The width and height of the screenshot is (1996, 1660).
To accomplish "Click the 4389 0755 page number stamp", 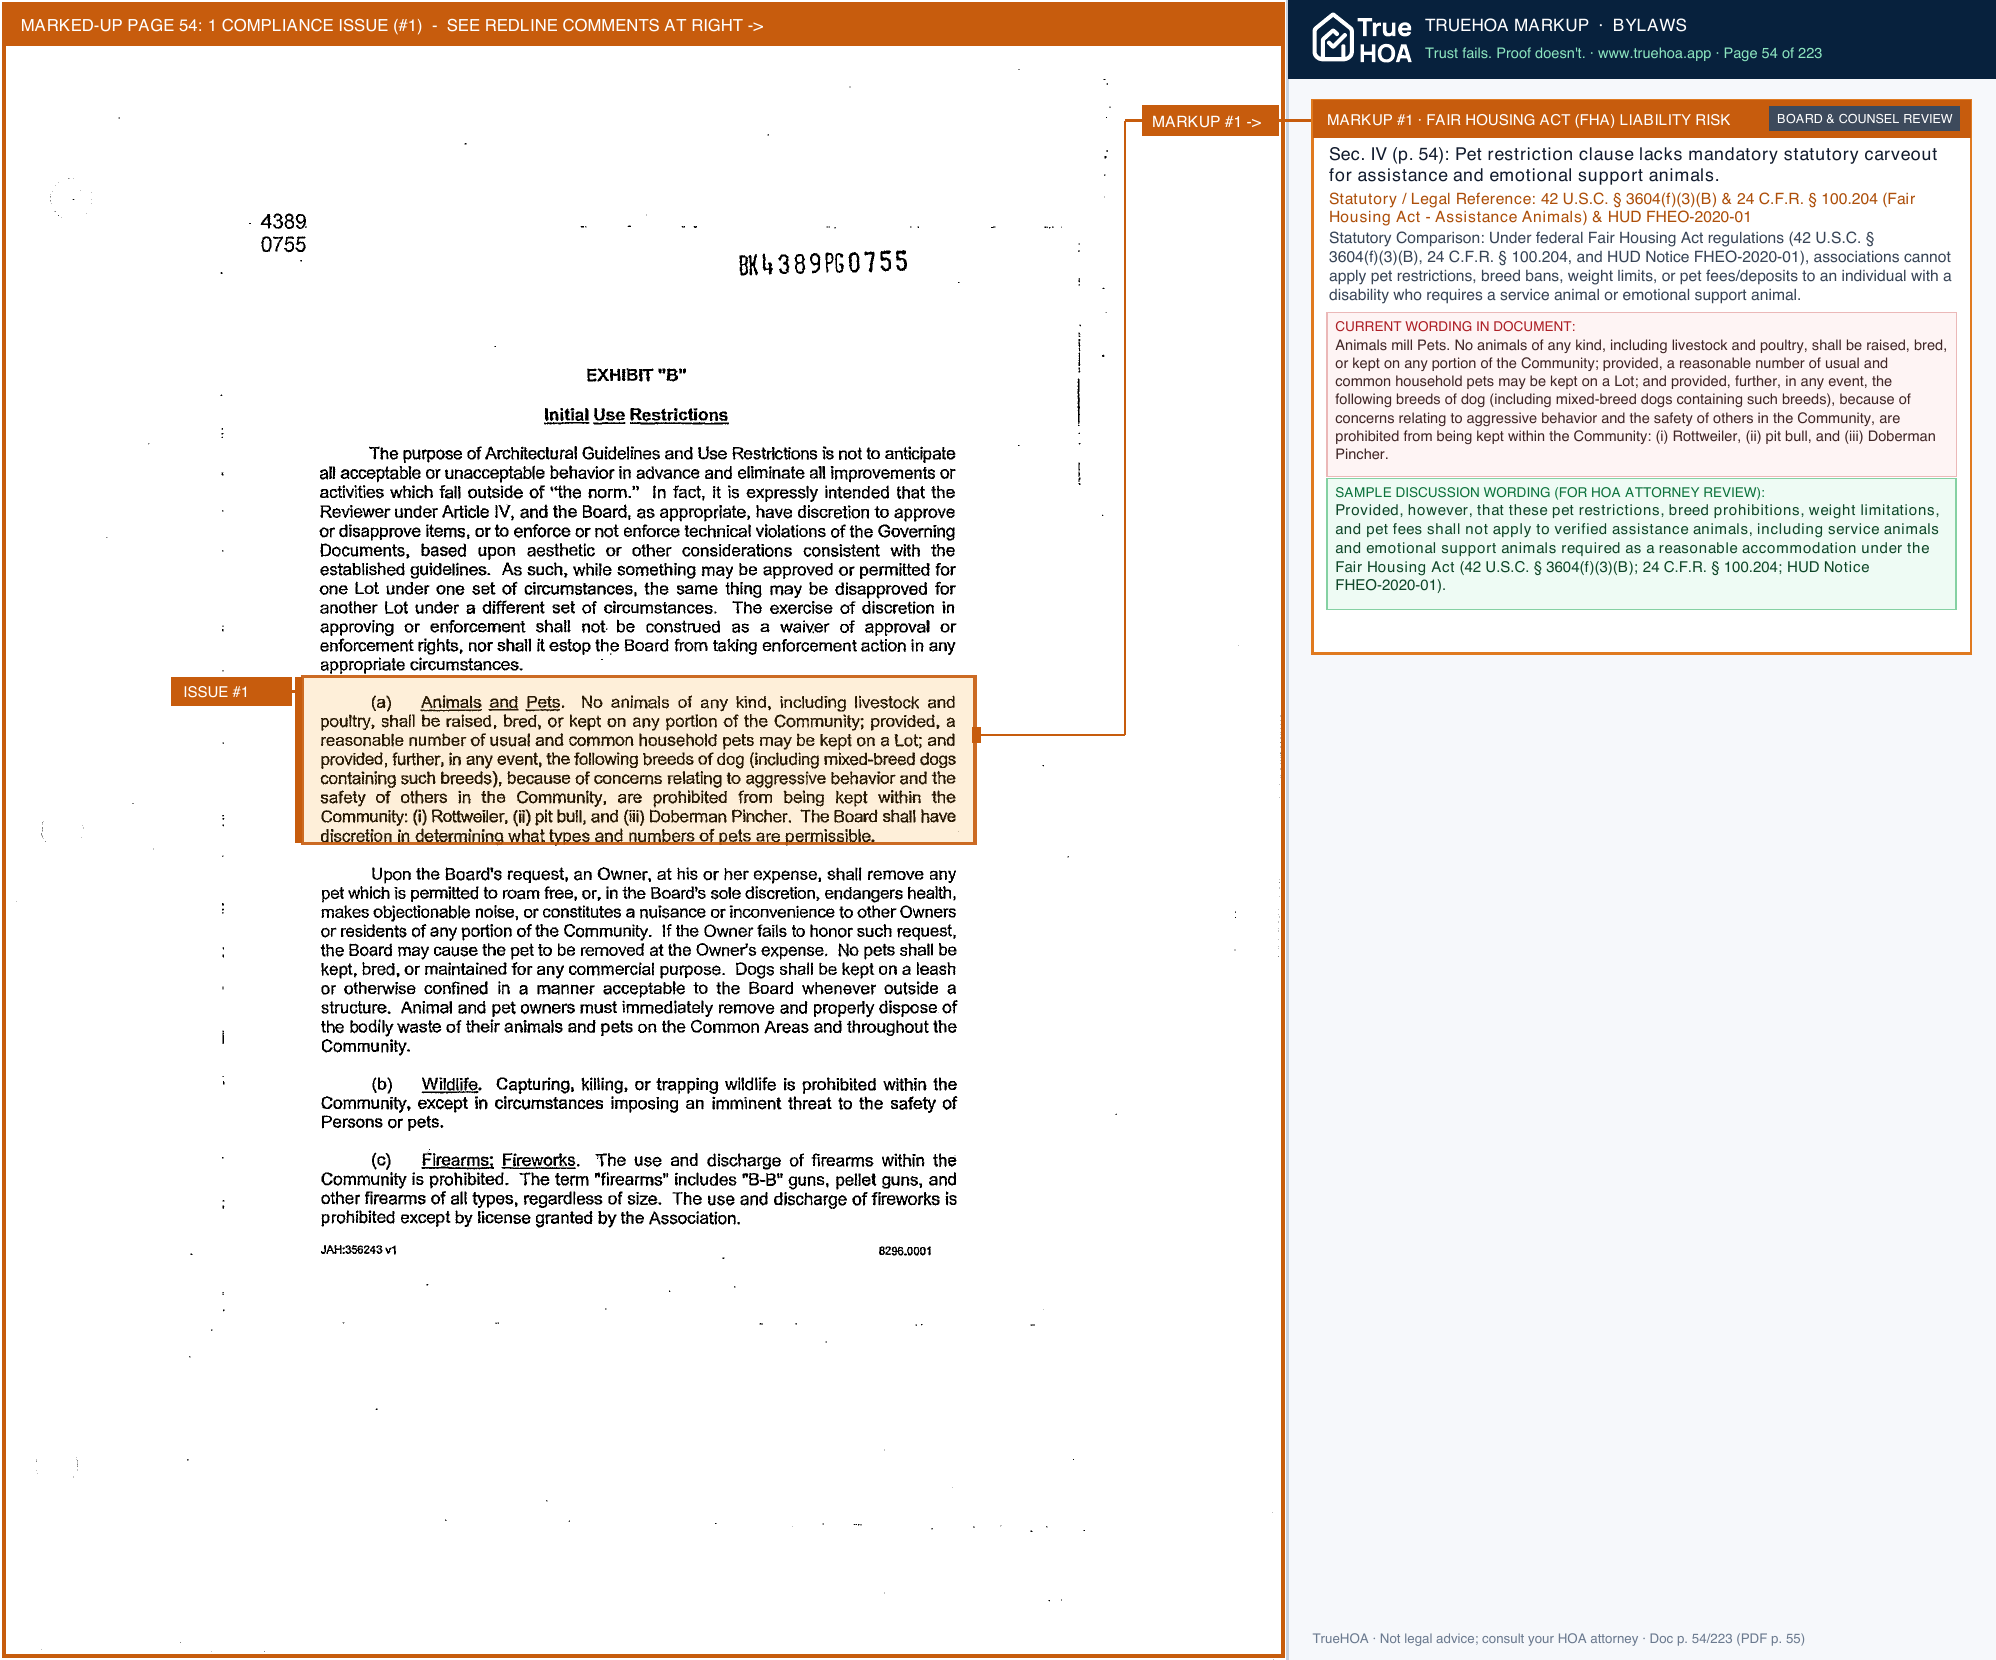I will [283, 233].
